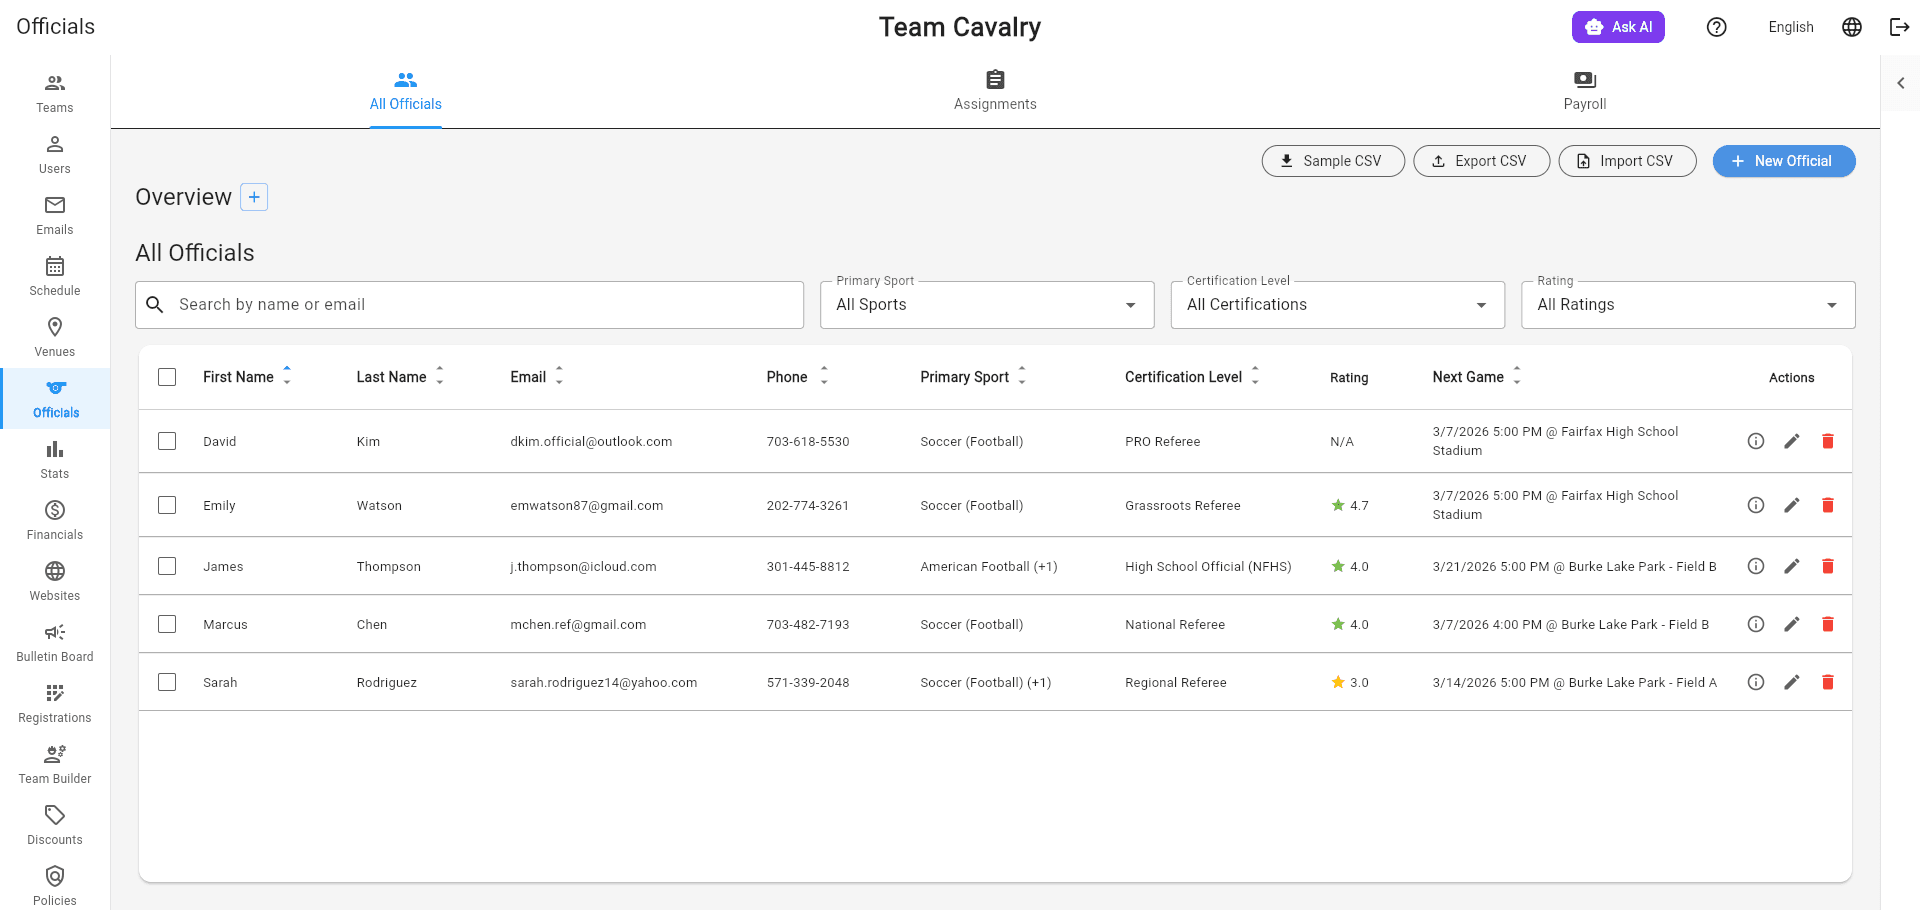
Task: View info icon for Marcus Chen
Action: (x=1755, y=624)
